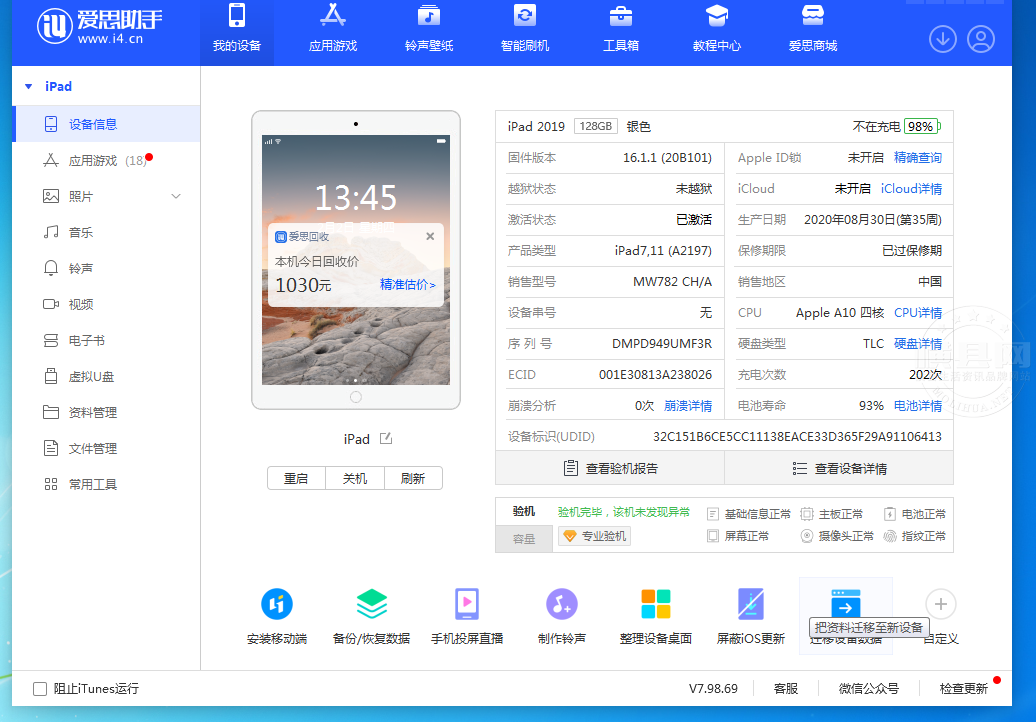Click the 重启 button
Screen dimensions: 1036x722
pyautogui.click(x=296, y=478)
